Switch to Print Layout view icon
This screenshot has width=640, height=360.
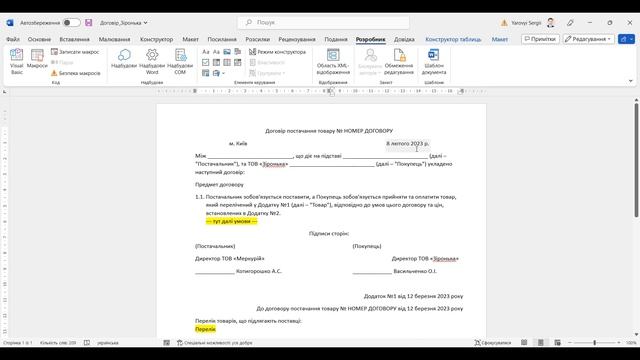point(540,343)
